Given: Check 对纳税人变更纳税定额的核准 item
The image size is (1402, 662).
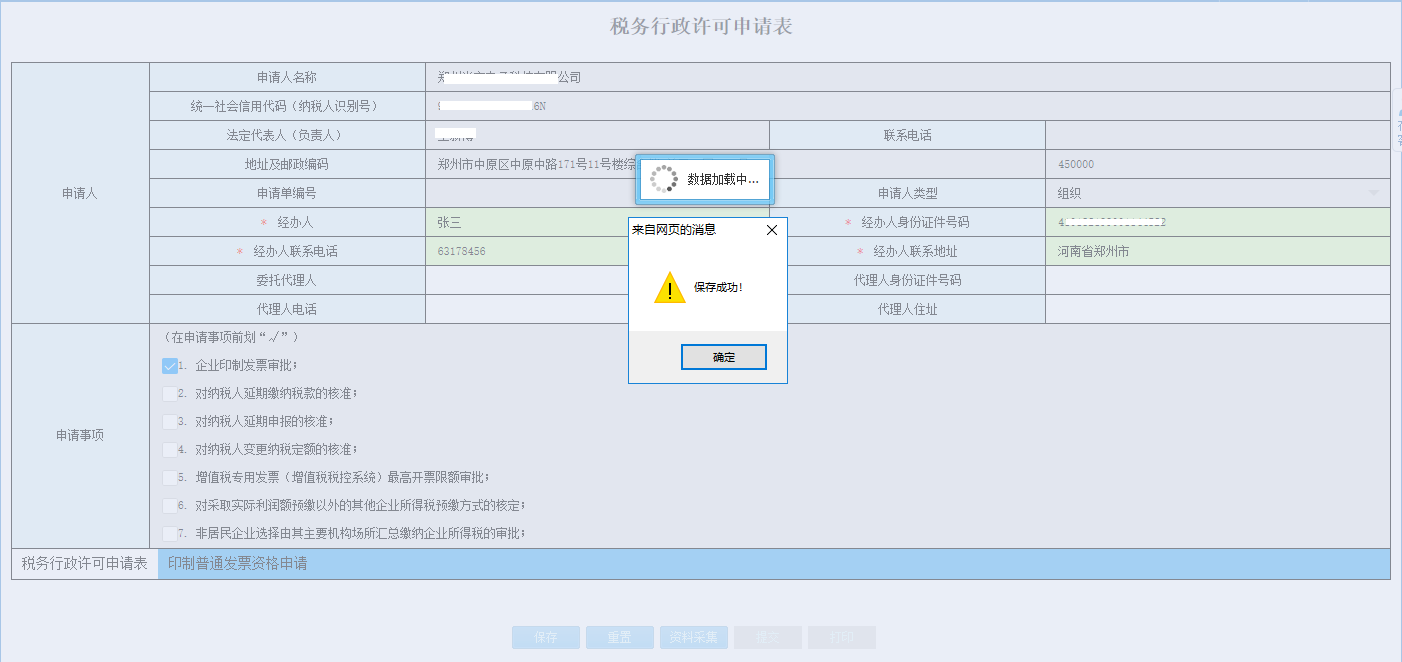Looking at the screenshot, I should [168, 449].
